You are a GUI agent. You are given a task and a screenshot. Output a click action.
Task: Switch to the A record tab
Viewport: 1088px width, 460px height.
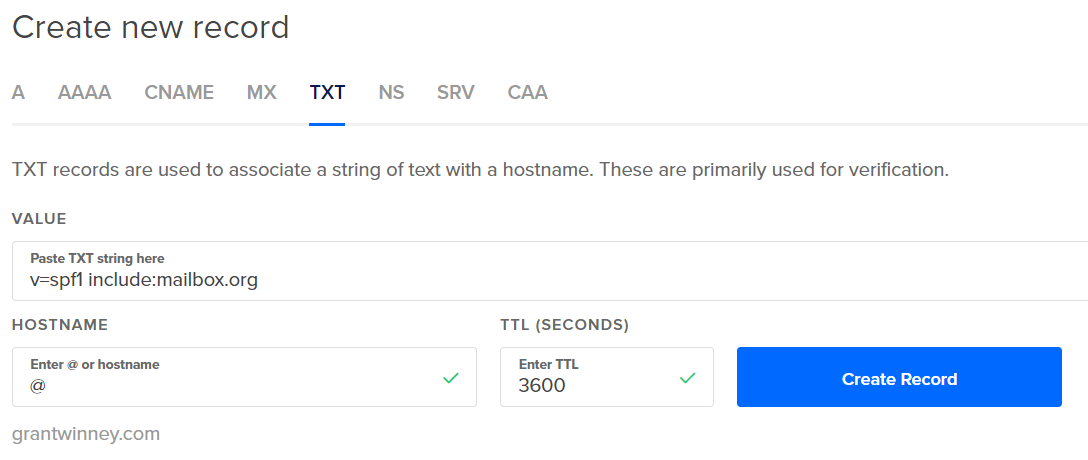pos(18,93)
